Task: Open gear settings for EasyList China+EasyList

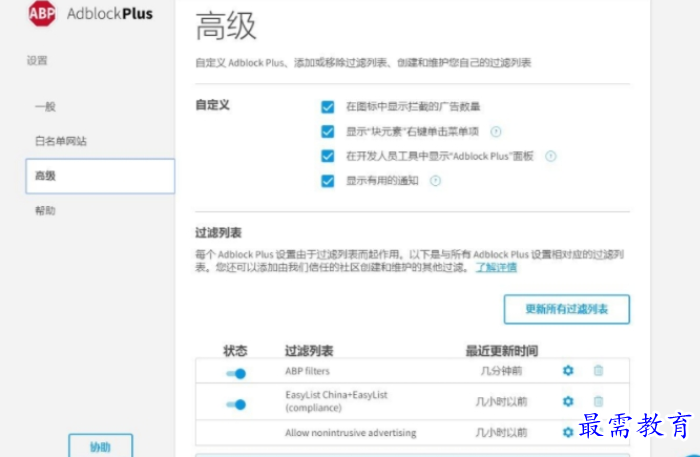Action: pos(568,401)
